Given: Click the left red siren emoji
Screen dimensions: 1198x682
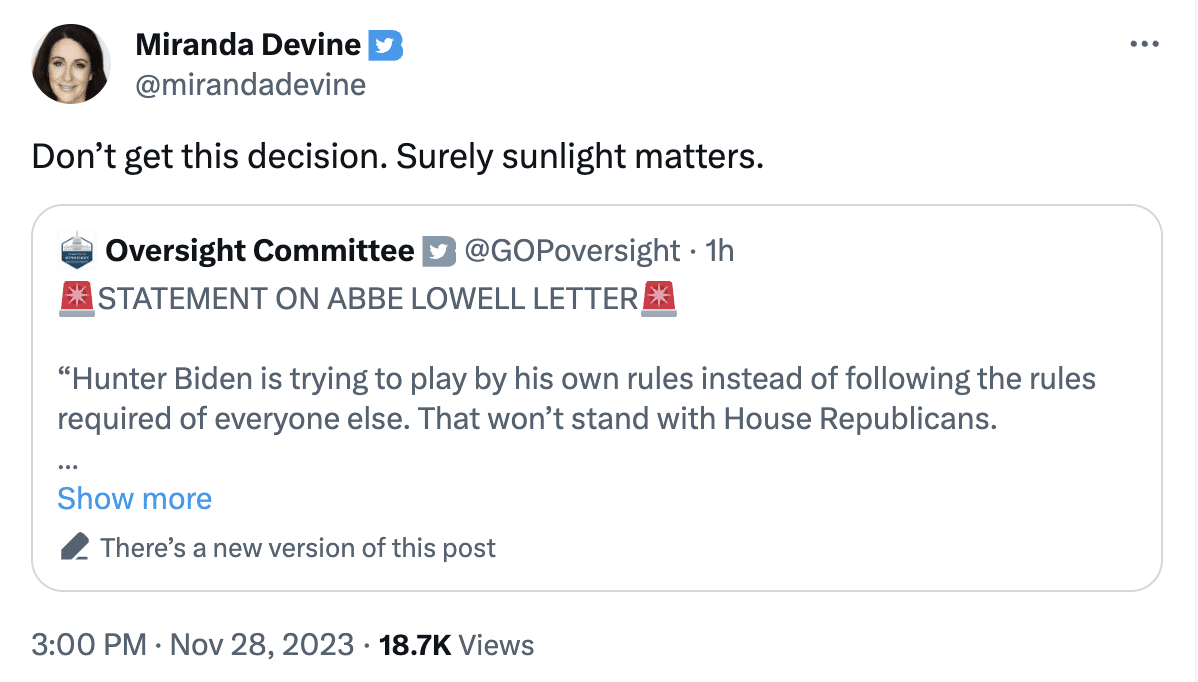Looking at the screenshot, I should [77, 298].
